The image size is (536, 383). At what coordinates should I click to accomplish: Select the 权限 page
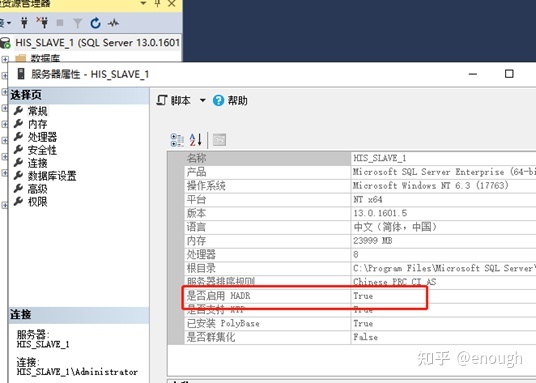pyautogui.click(x=38, y=202)
